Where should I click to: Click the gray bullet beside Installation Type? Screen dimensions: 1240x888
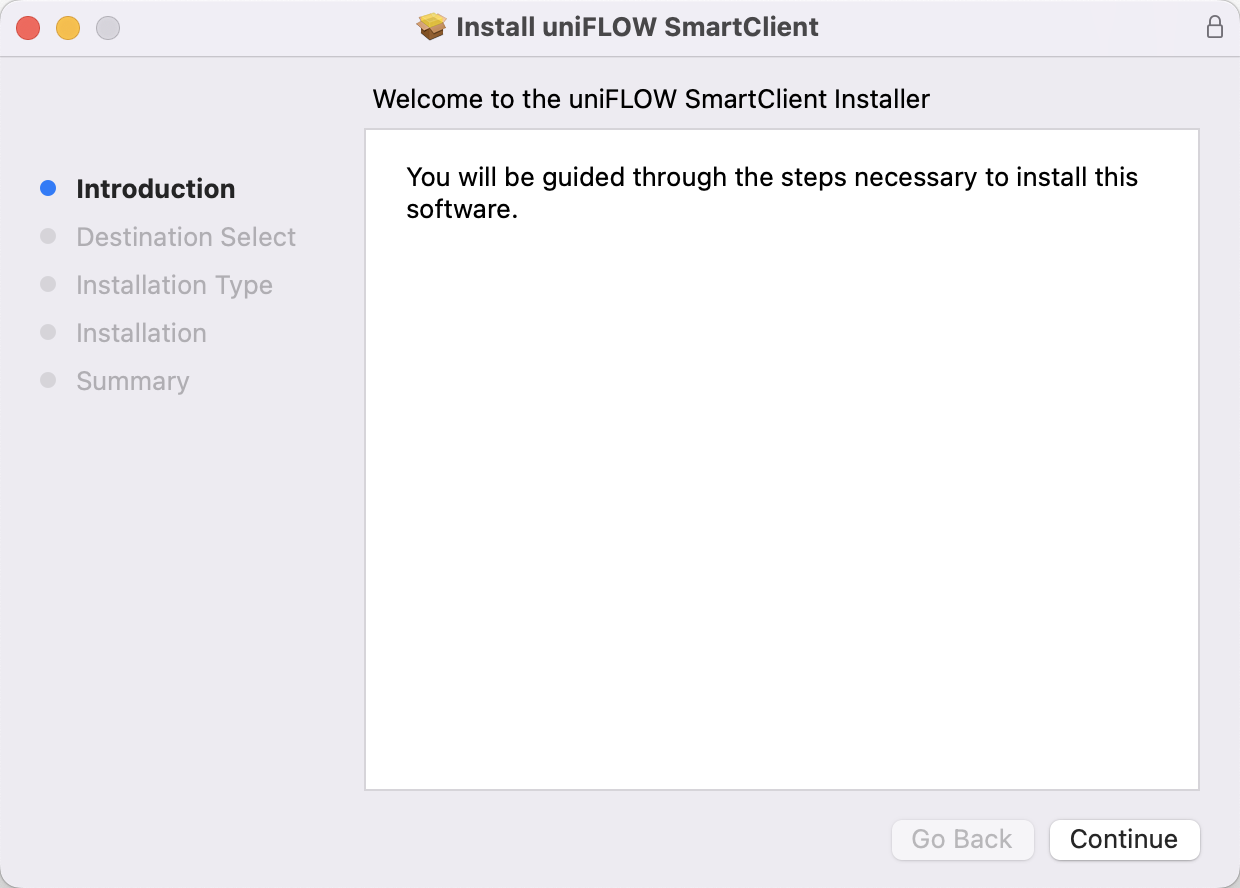click(48, 284)
